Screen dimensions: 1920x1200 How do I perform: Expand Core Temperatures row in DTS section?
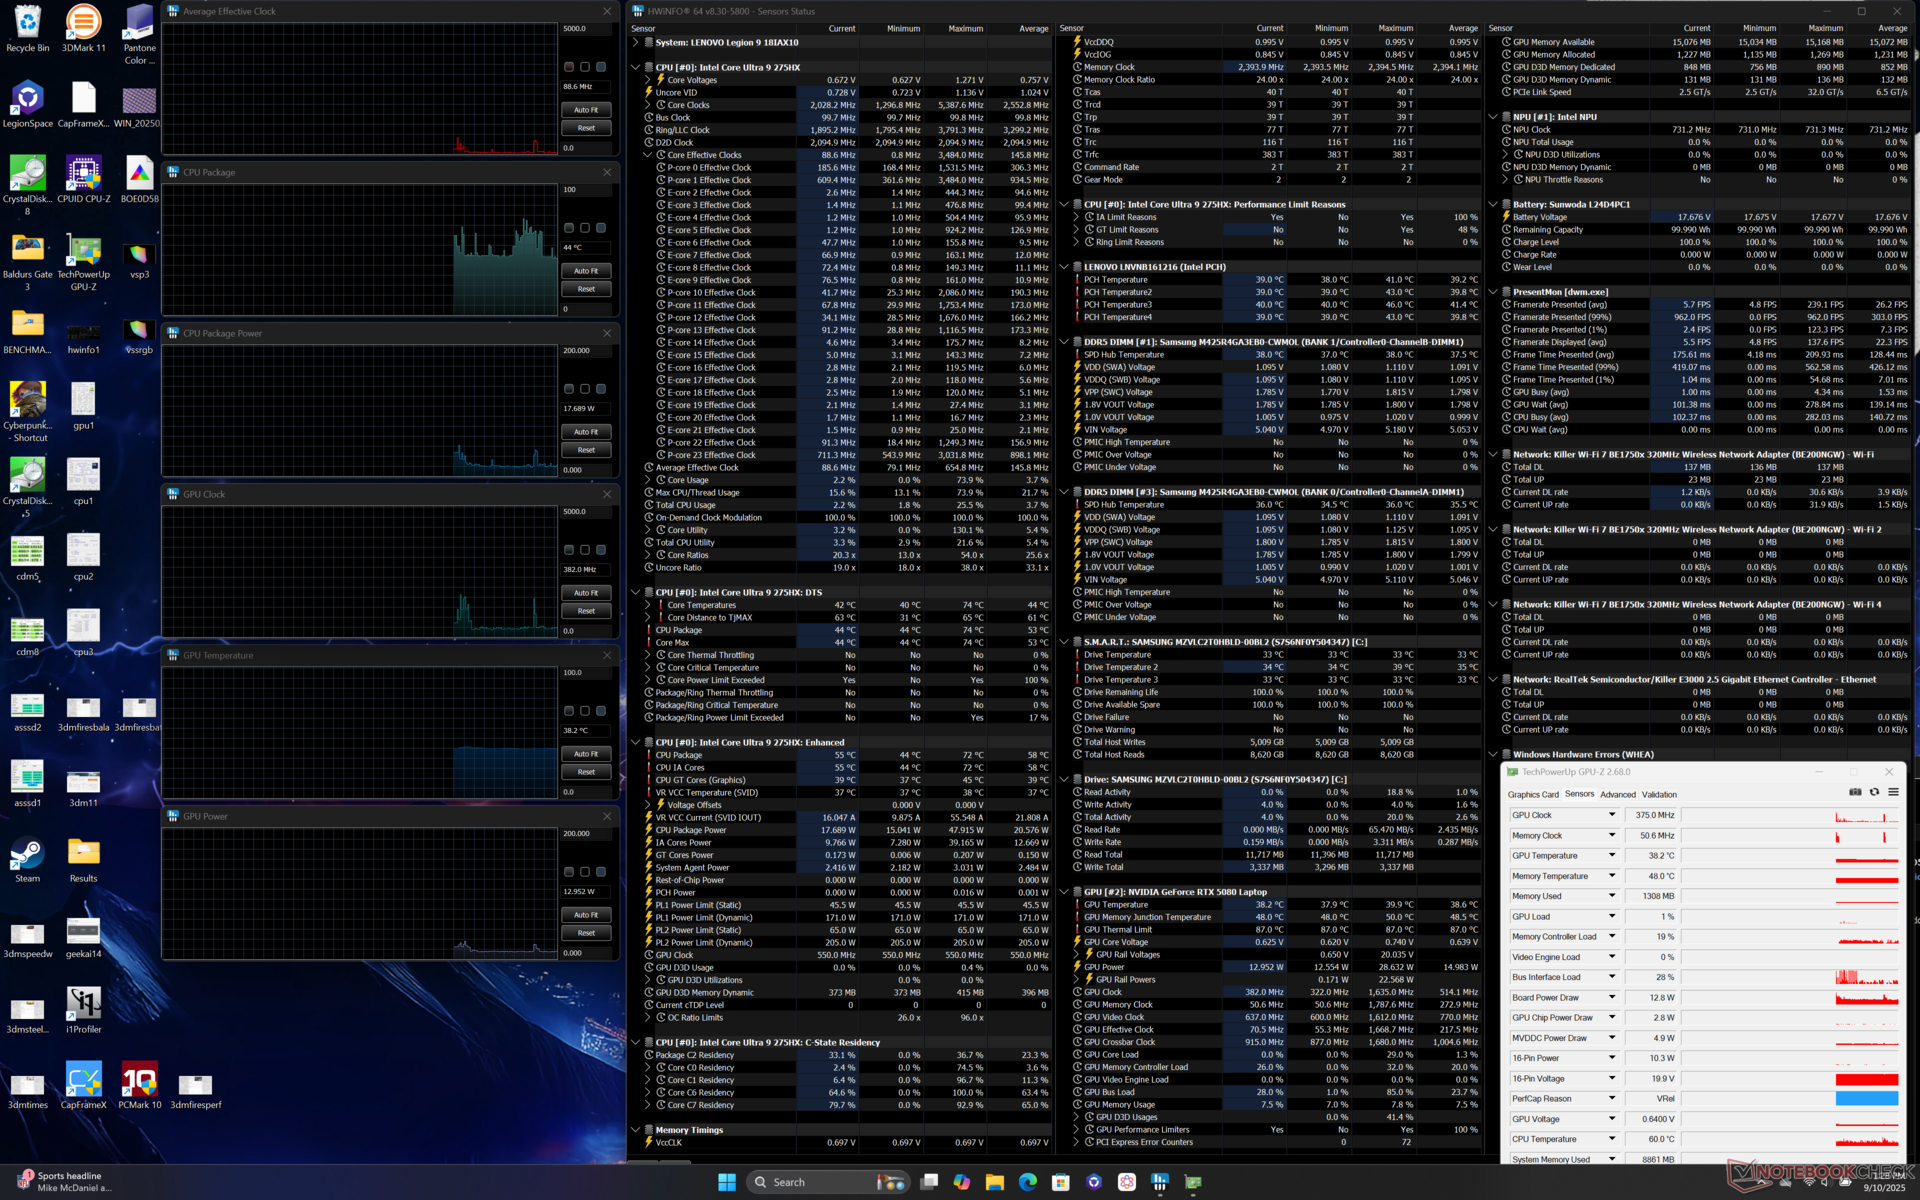648,605
